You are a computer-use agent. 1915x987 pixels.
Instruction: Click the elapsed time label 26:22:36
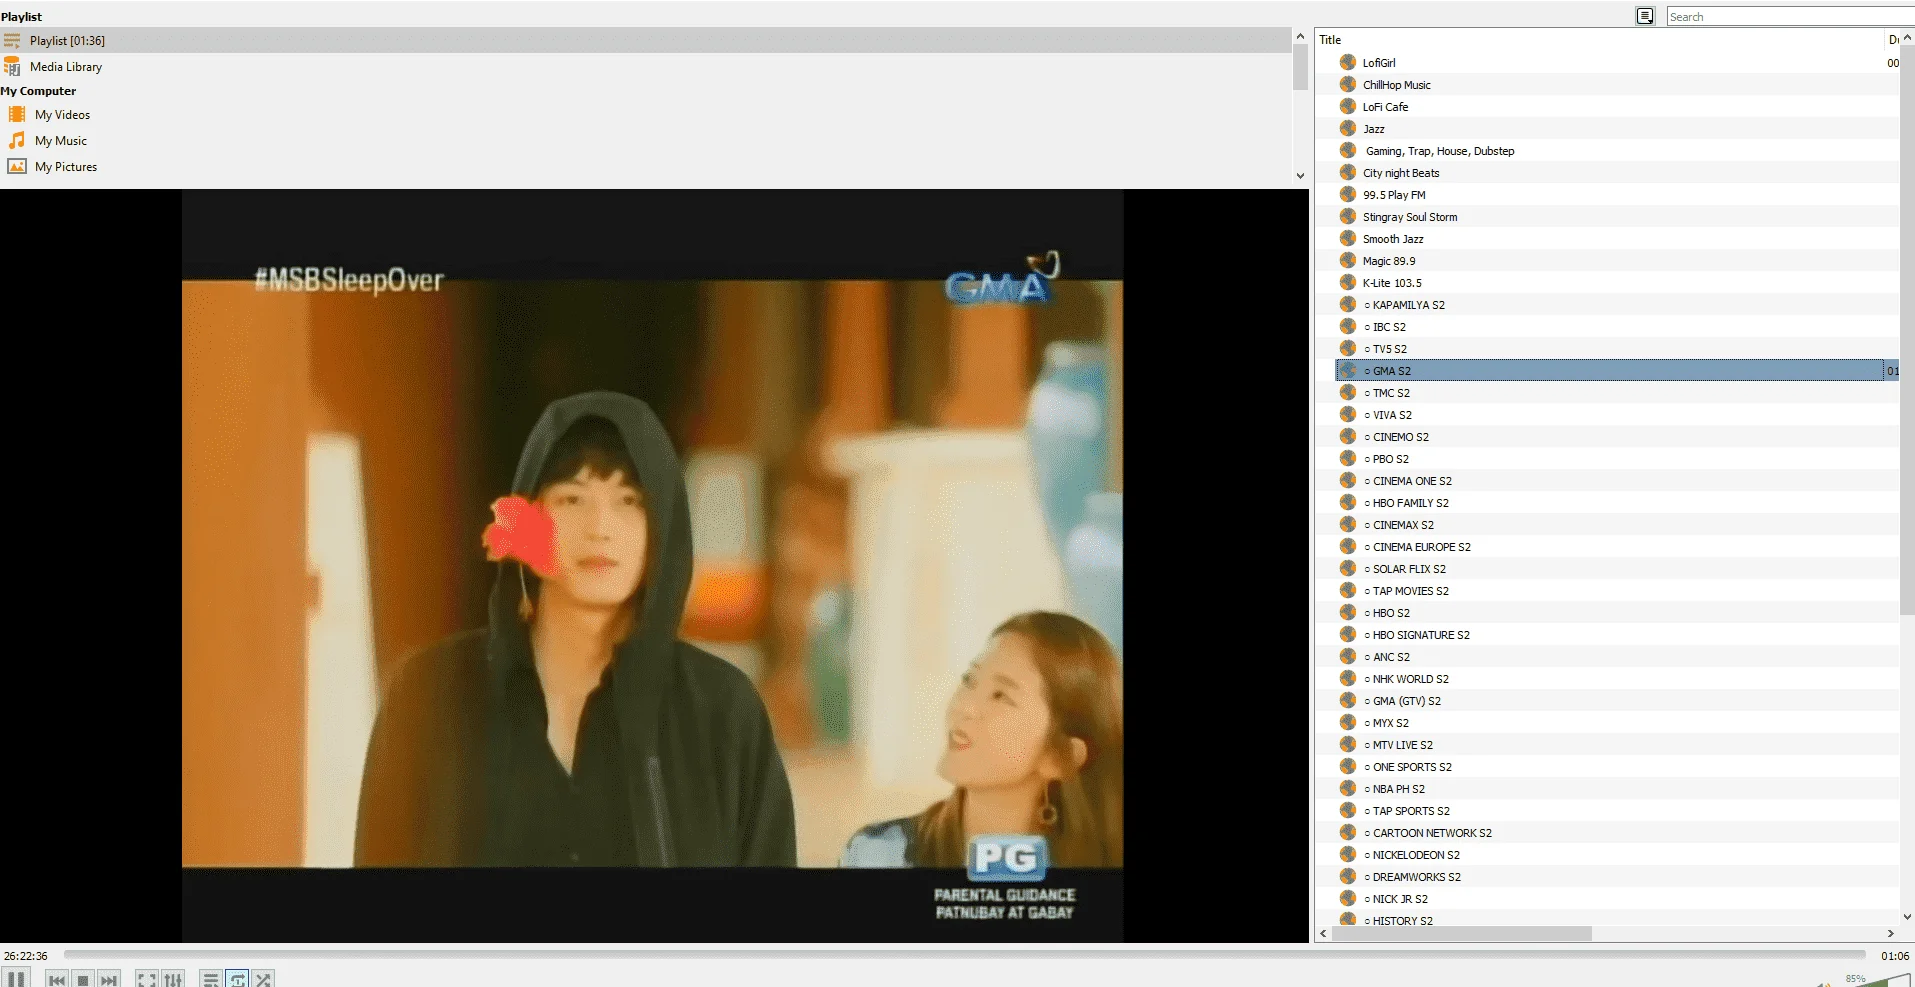point(25,956)
